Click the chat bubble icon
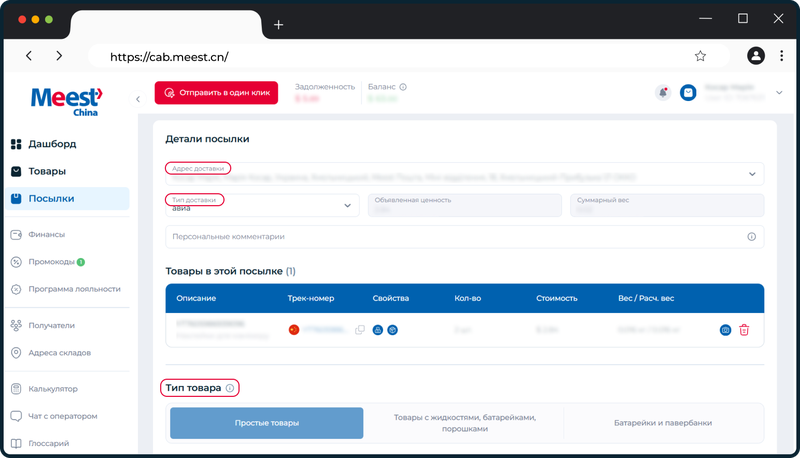 (x=16, y=416)
